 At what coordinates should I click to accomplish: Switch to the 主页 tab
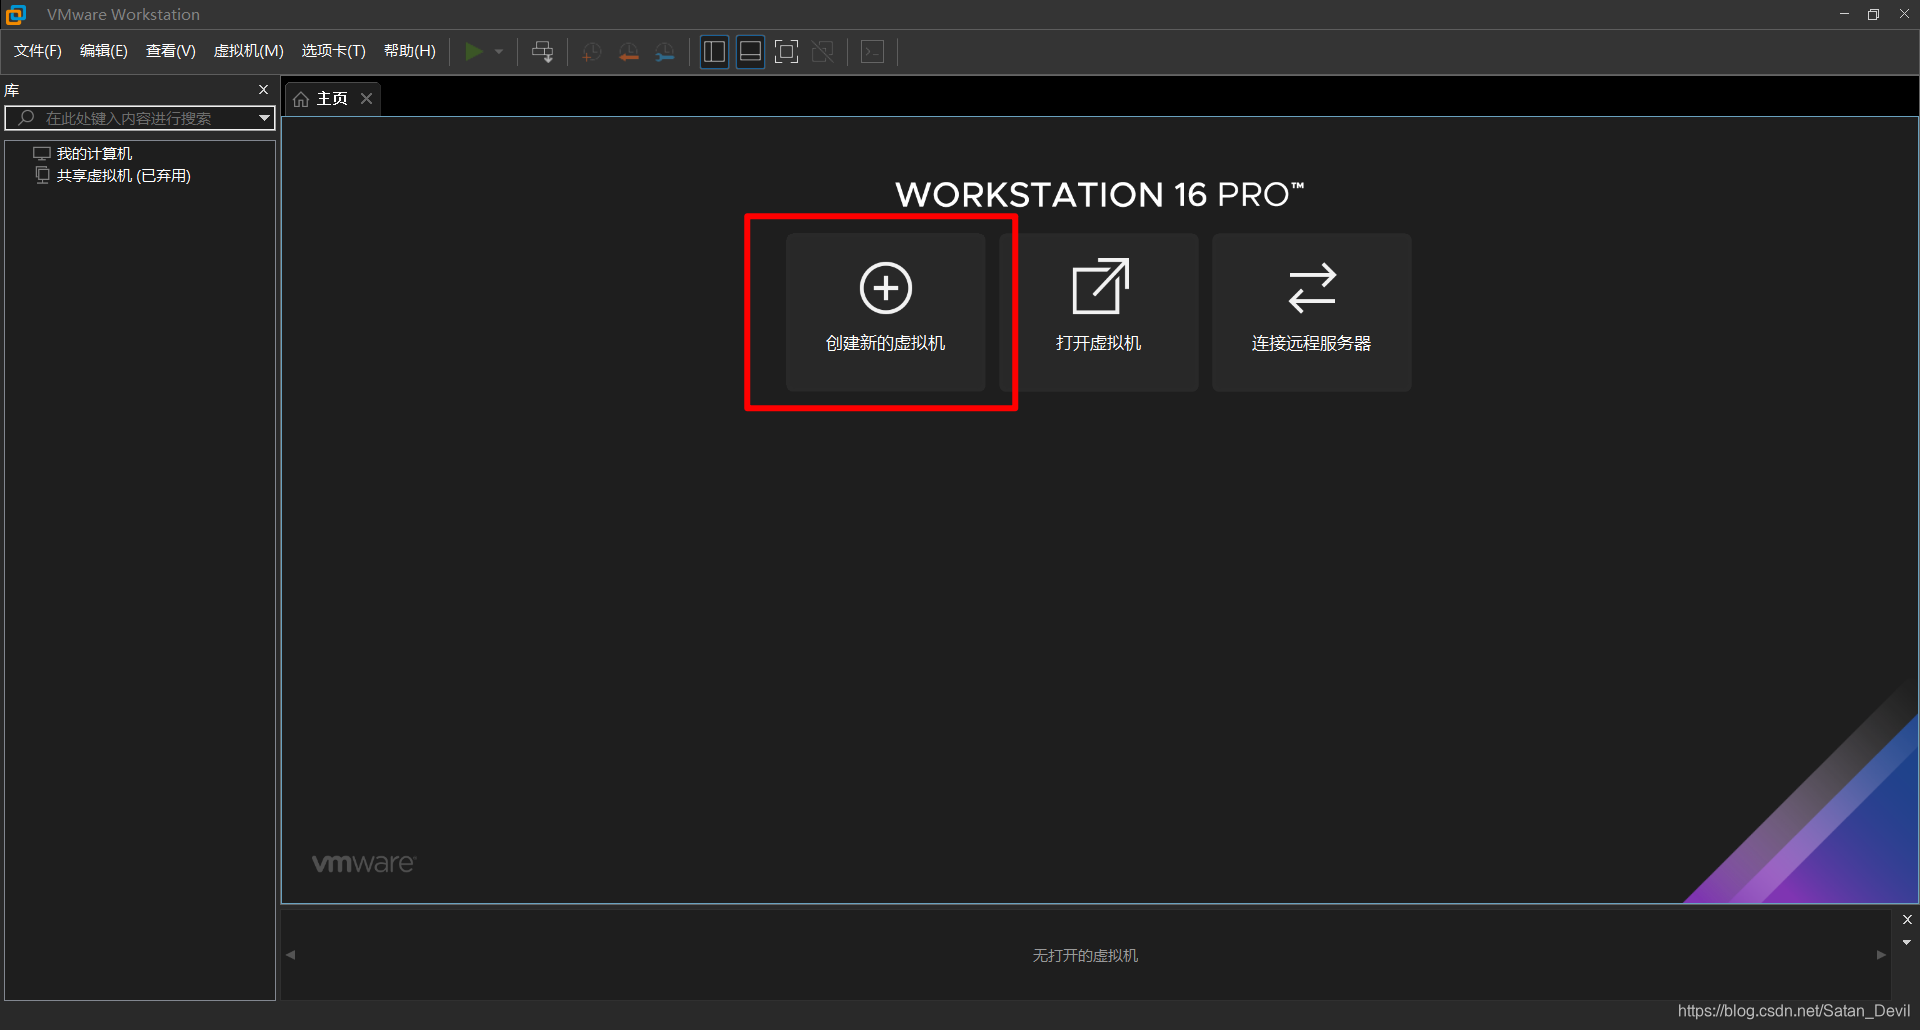pyautogui.click(x=332, y=99)
